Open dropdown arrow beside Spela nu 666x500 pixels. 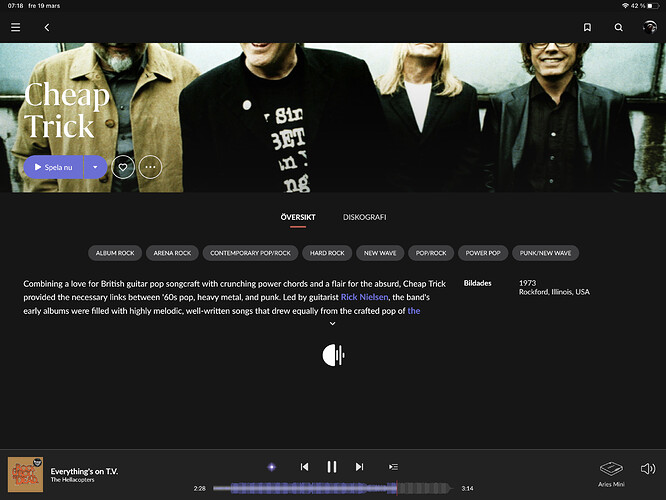click(95, 167)
